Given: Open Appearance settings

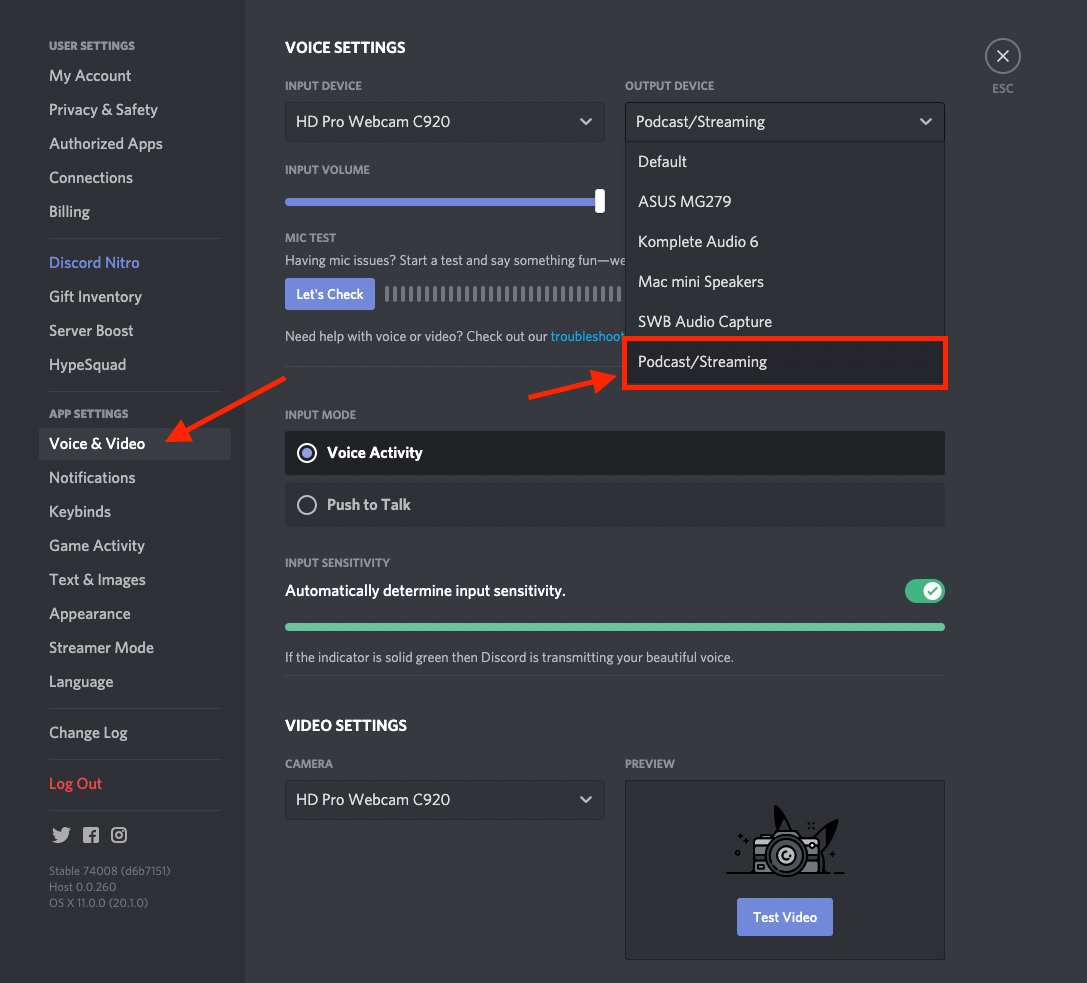Looking at the screenshot, I should point(89,614).
